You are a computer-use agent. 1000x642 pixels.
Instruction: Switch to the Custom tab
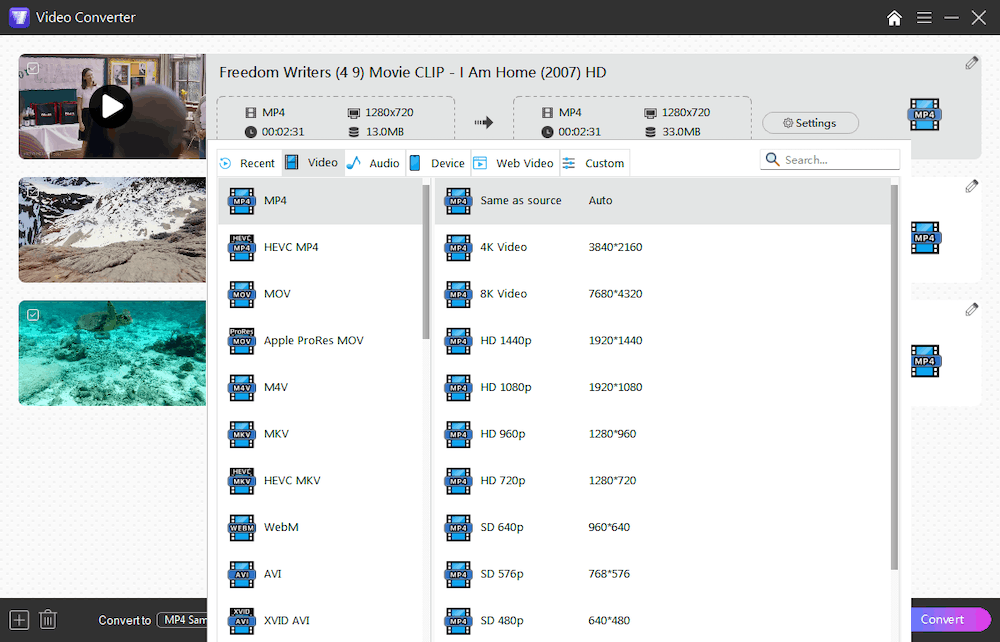click(x=594, y=163)
